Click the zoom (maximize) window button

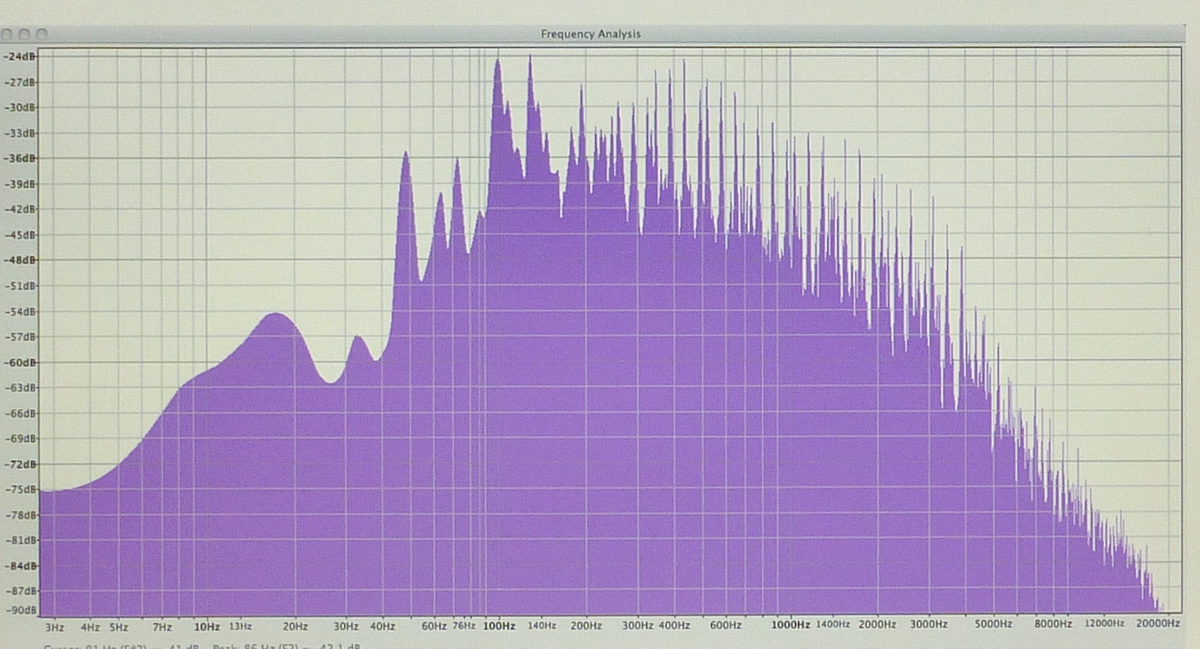[42, 34]
